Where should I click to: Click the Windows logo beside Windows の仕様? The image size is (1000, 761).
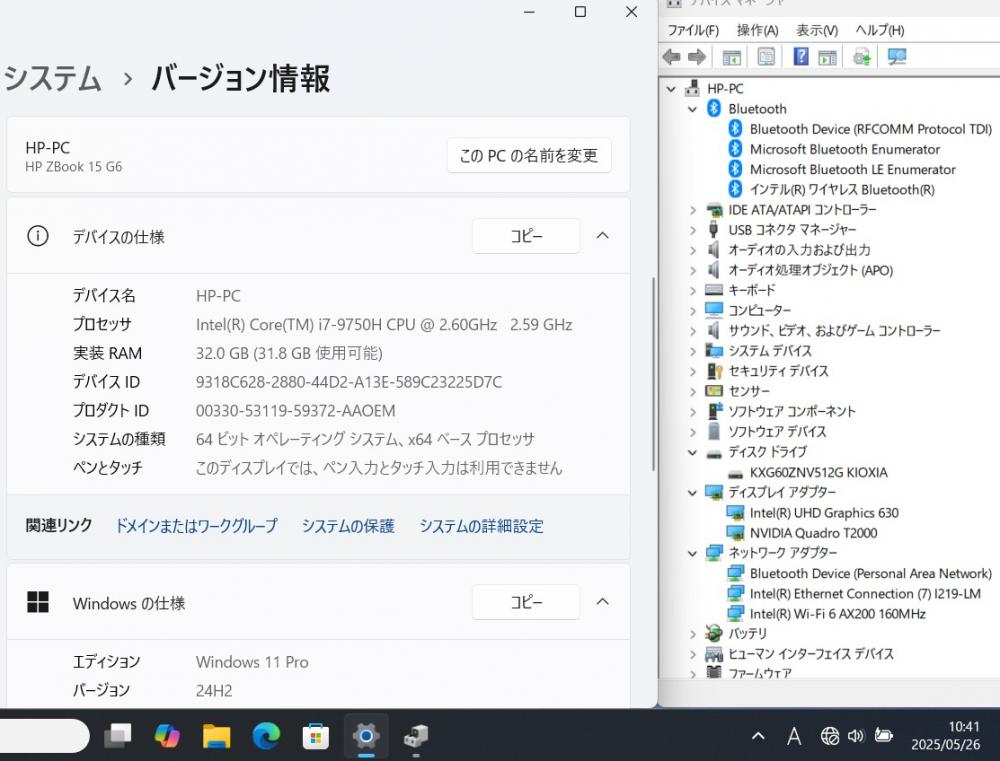[38, 602]
